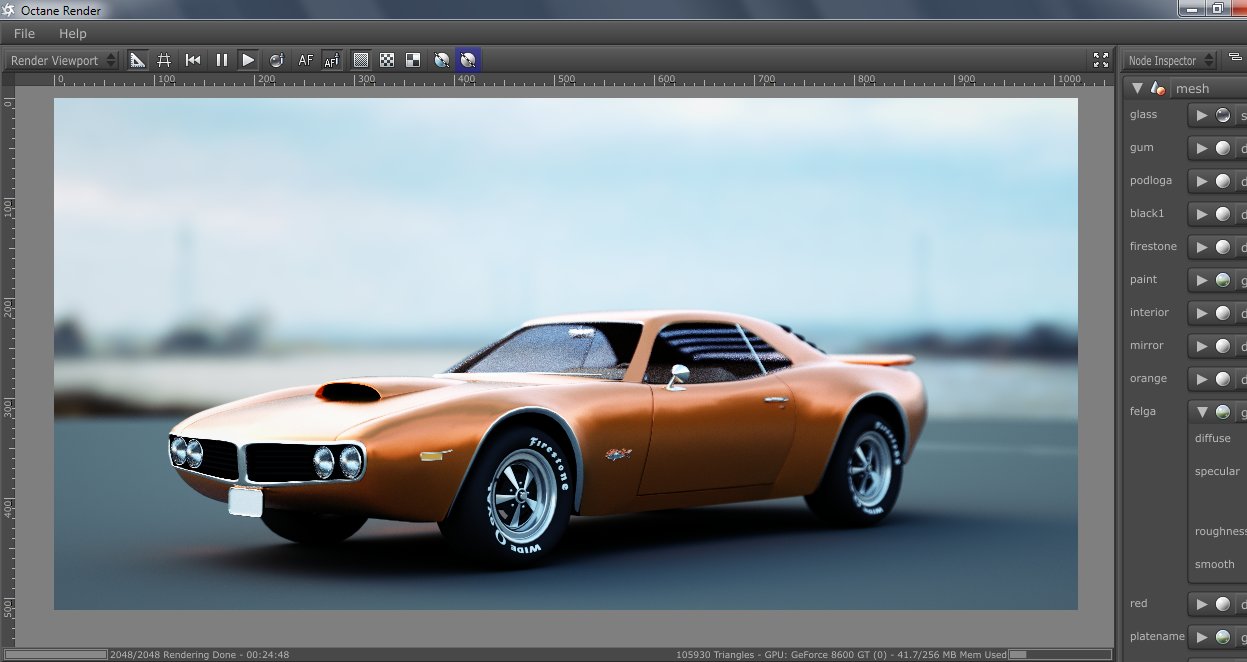
Task: Select the felga diffuse parameter label
Action: [1212, 438]
